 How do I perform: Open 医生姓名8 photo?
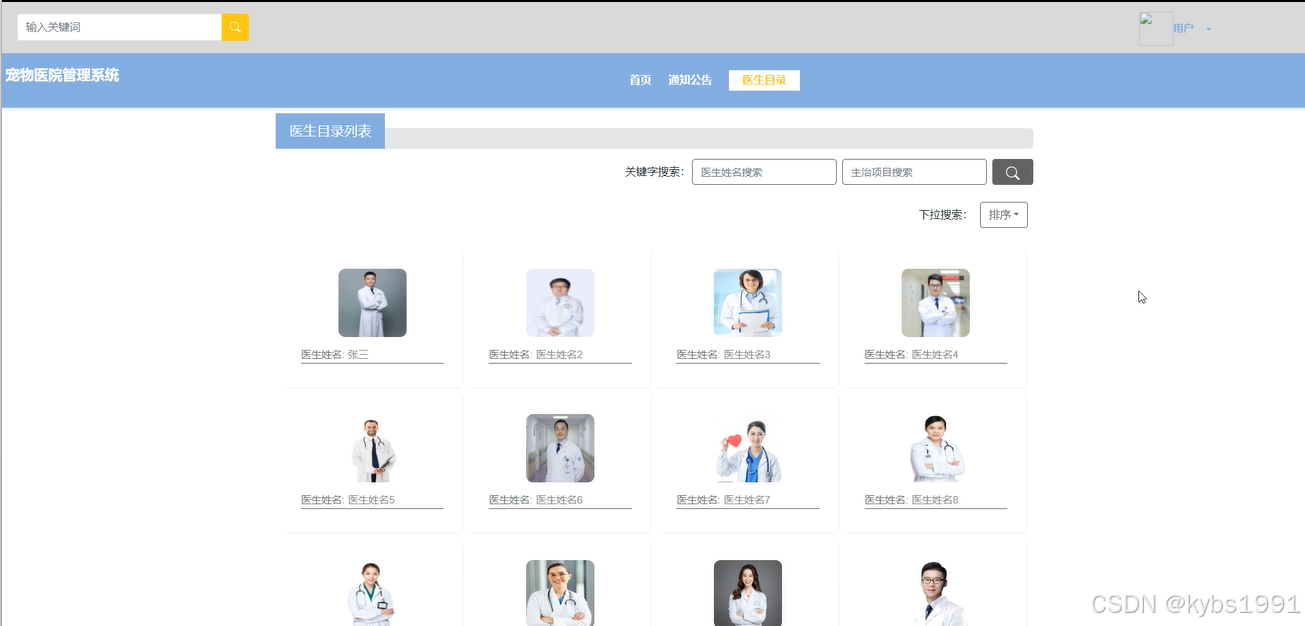(x=936, y=449)
